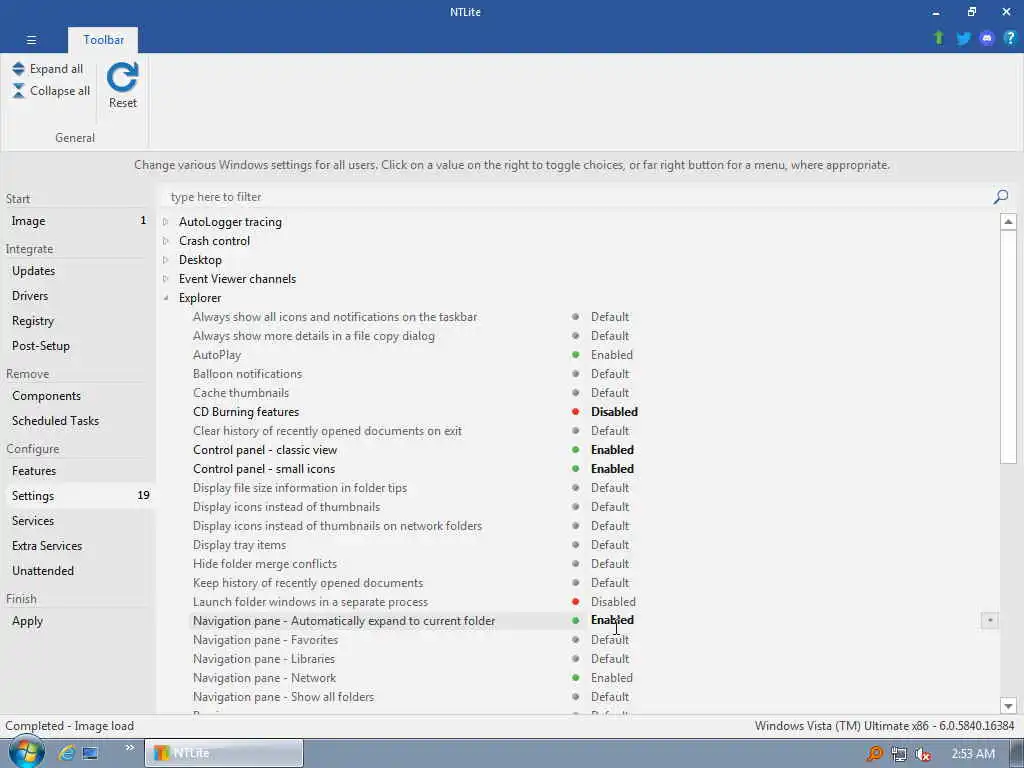The width and height of the screenshot is (1024, 768).
Task: Launch Internet Explorer from quick launch
Action: click(67, 753)
